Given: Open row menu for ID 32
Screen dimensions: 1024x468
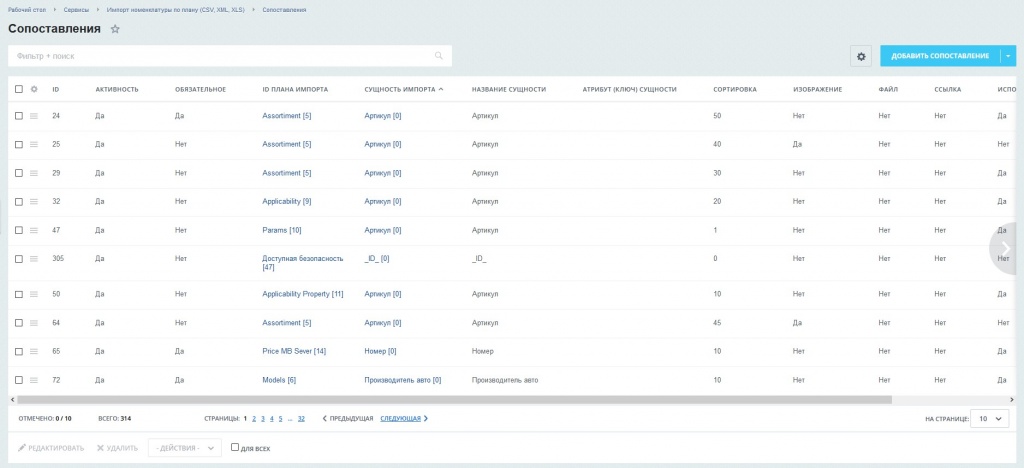Looking at the screenshot, I should [34, 202].
